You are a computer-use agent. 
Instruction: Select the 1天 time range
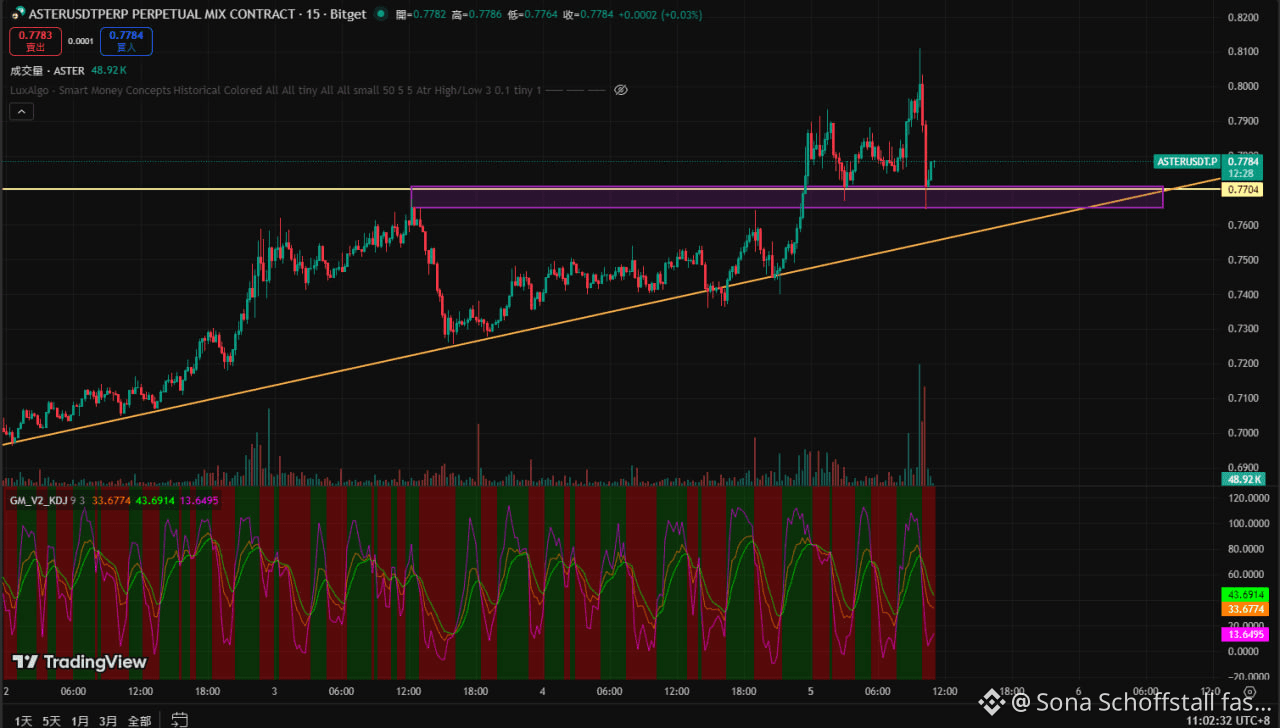(x=23, y=720)
